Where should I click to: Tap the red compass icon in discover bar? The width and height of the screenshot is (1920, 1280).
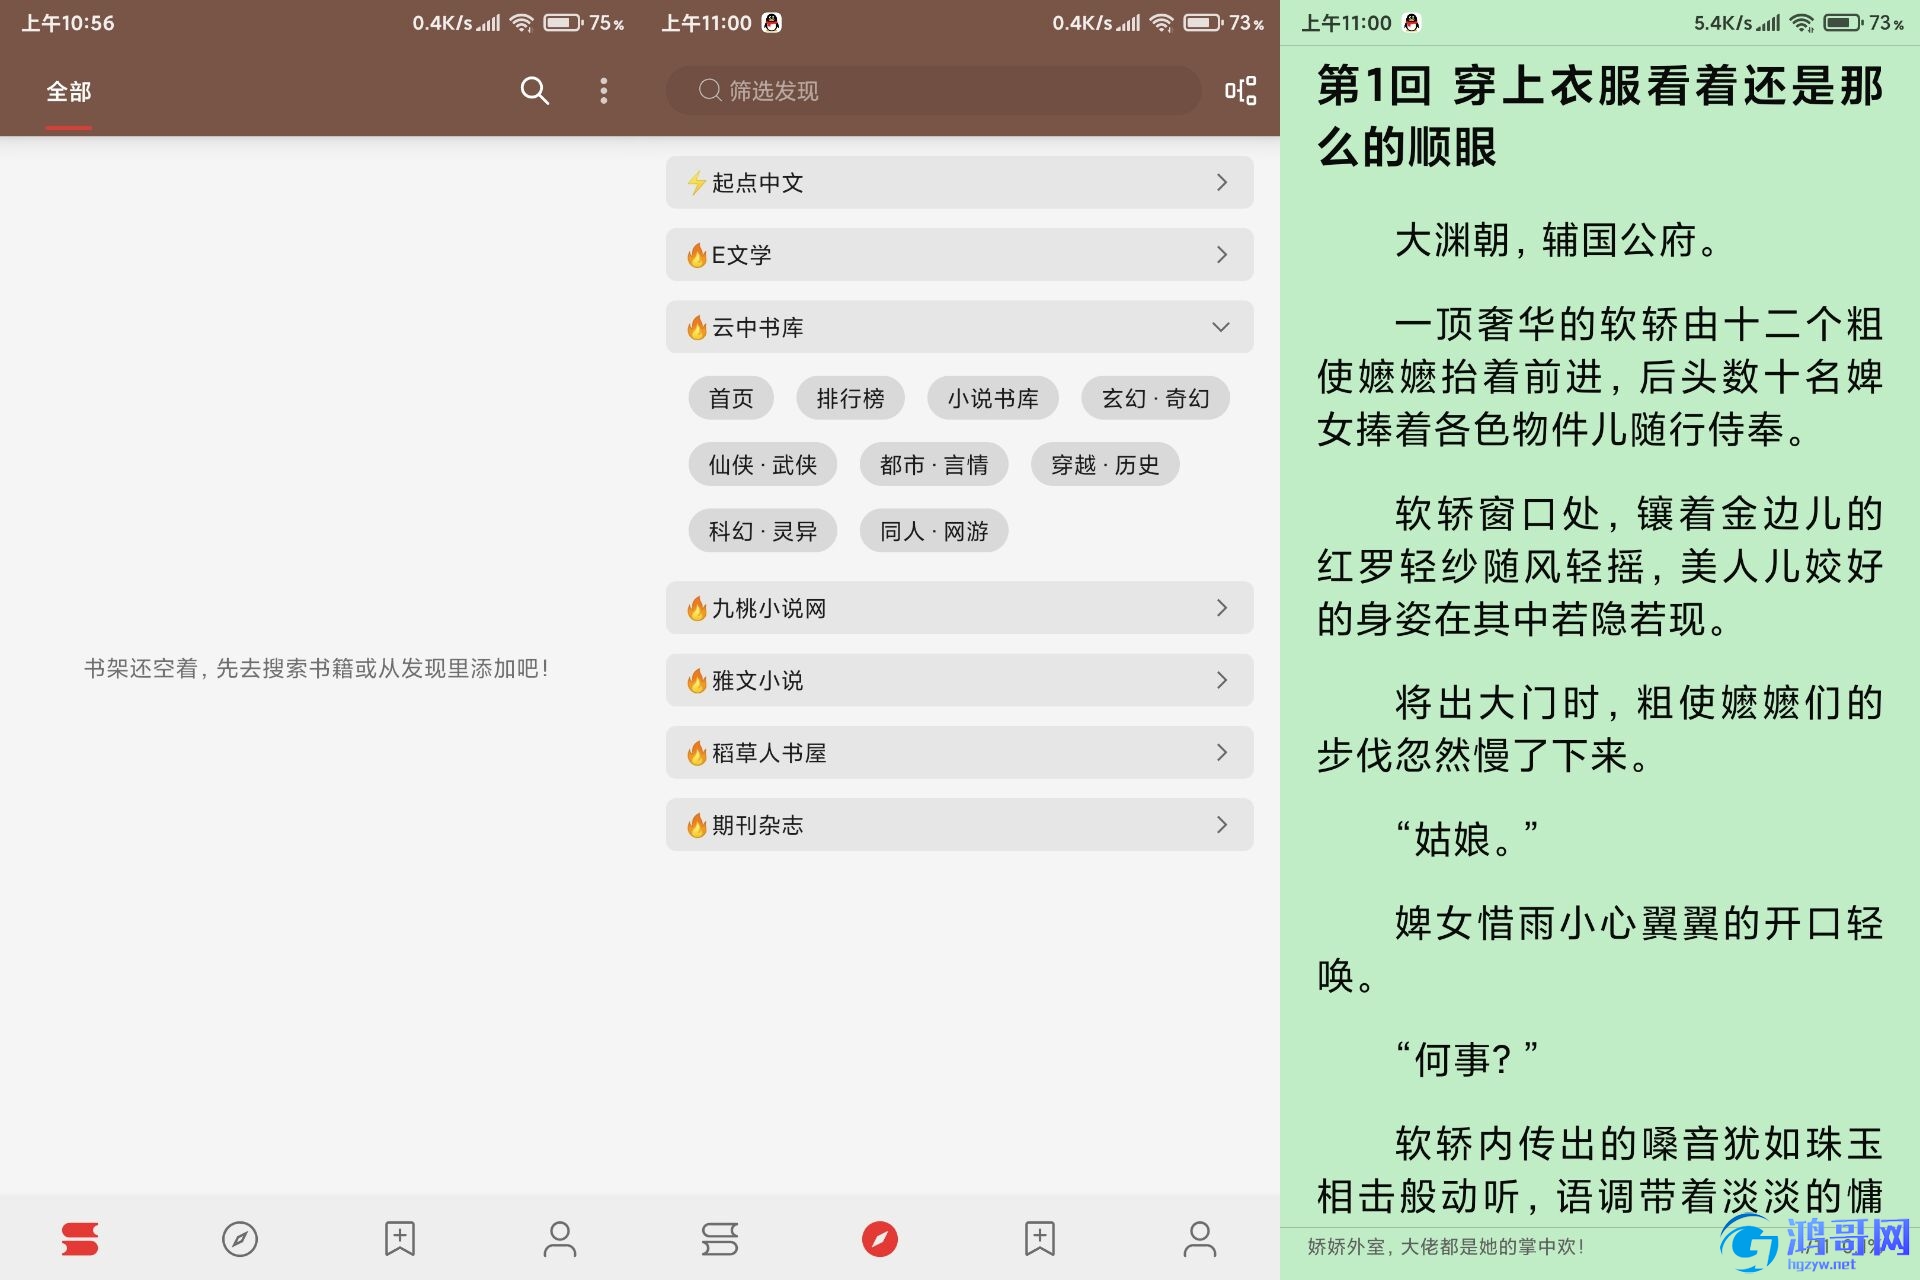point(880,1239)
